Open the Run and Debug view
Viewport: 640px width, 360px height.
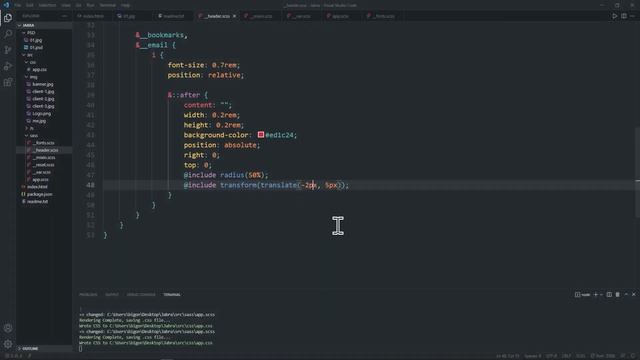pos(8,66)
